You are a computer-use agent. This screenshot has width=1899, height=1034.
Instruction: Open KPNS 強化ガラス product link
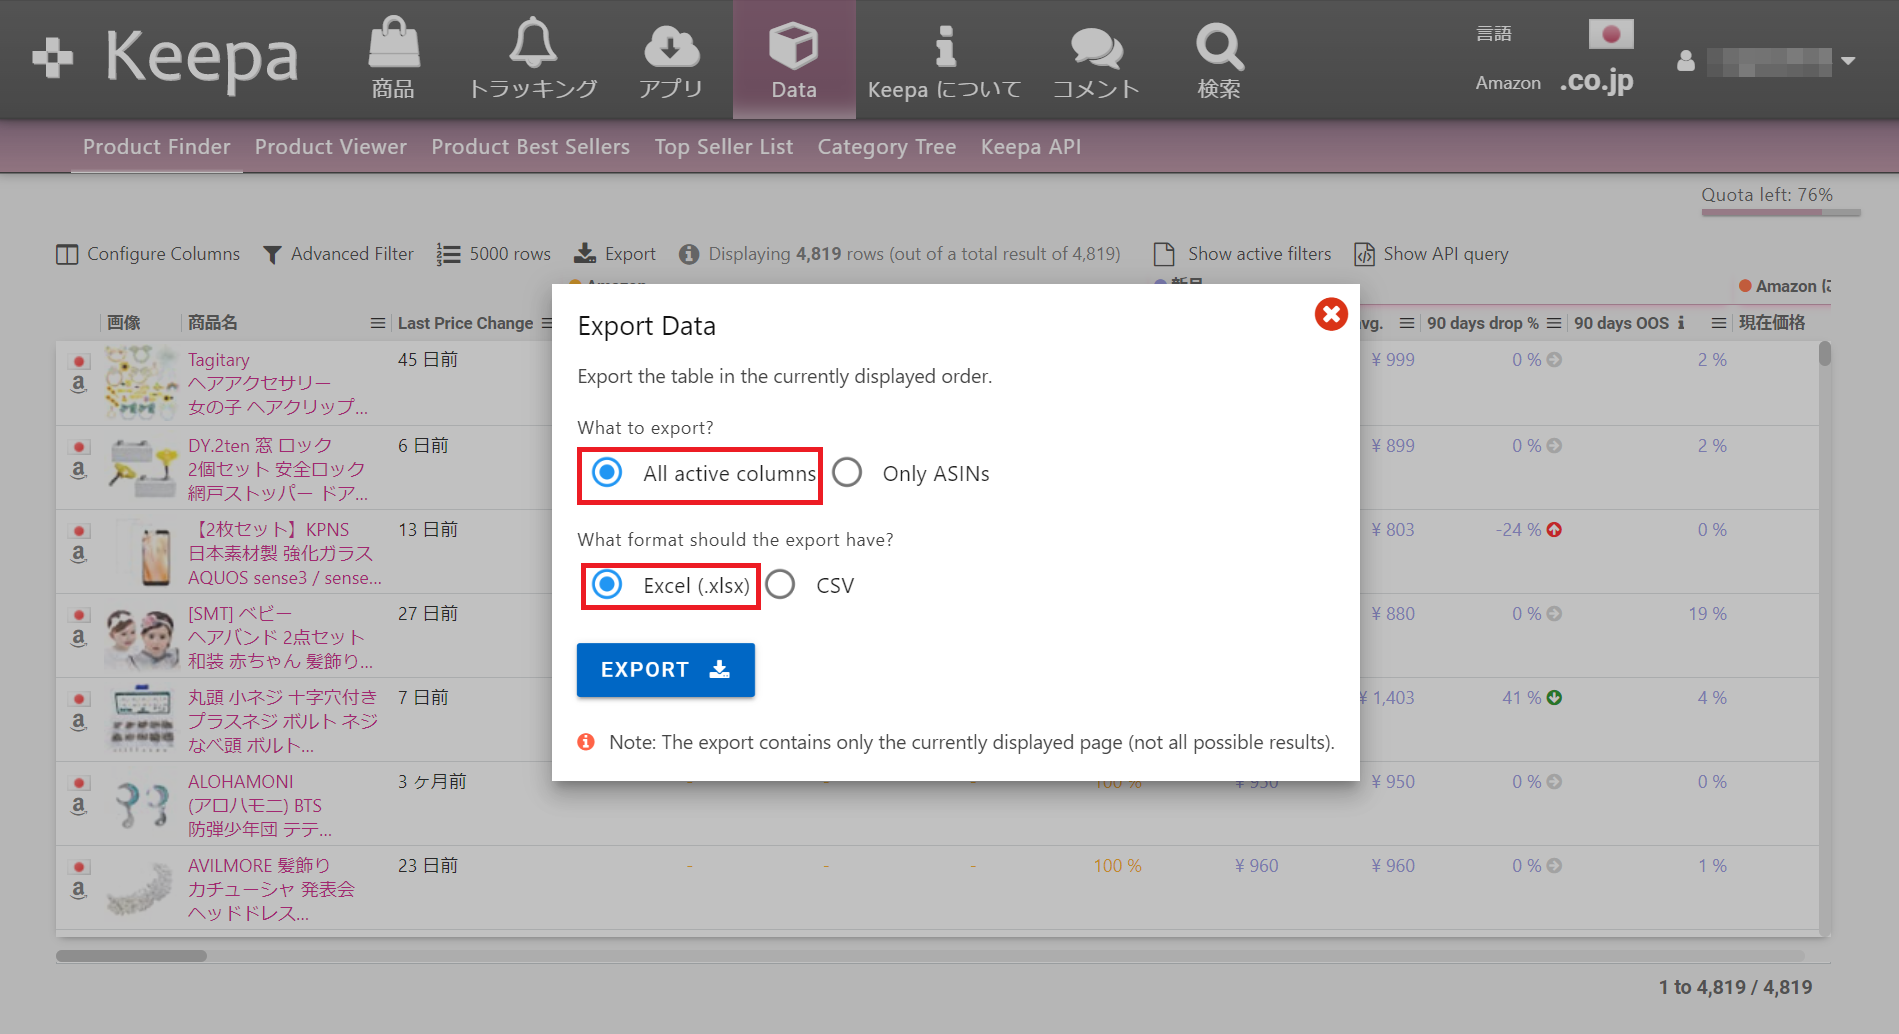click(x=285, y=553)
